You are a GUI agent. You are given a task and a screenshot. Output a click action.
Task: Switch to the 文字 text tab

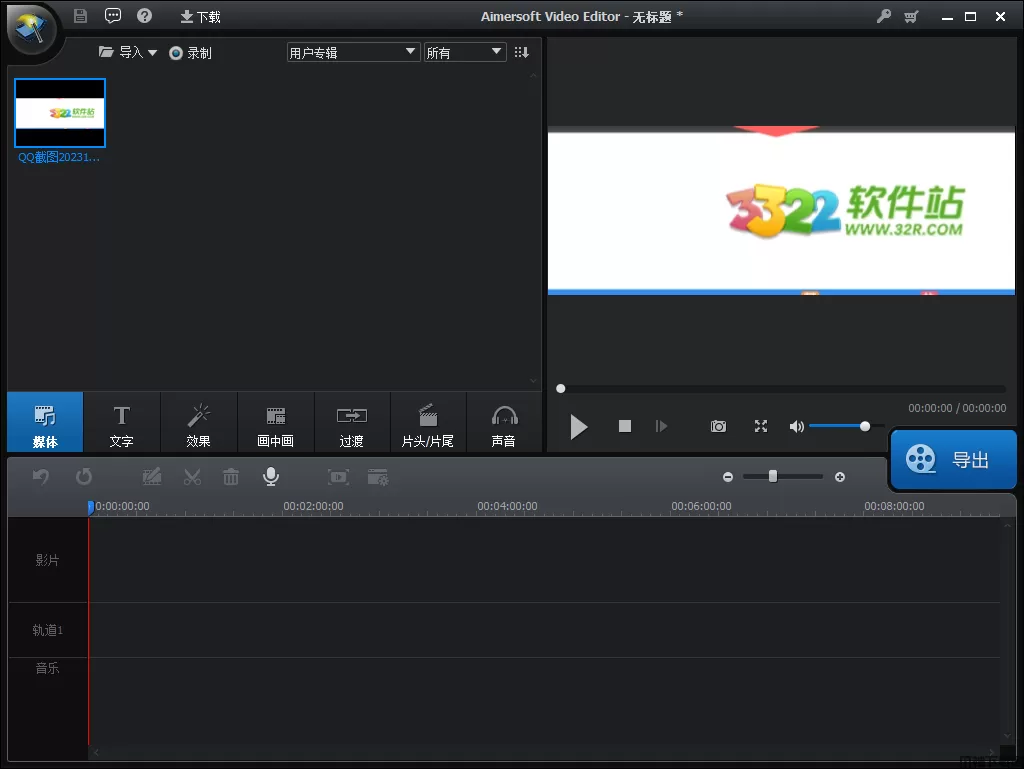click(x=121, y=424)
